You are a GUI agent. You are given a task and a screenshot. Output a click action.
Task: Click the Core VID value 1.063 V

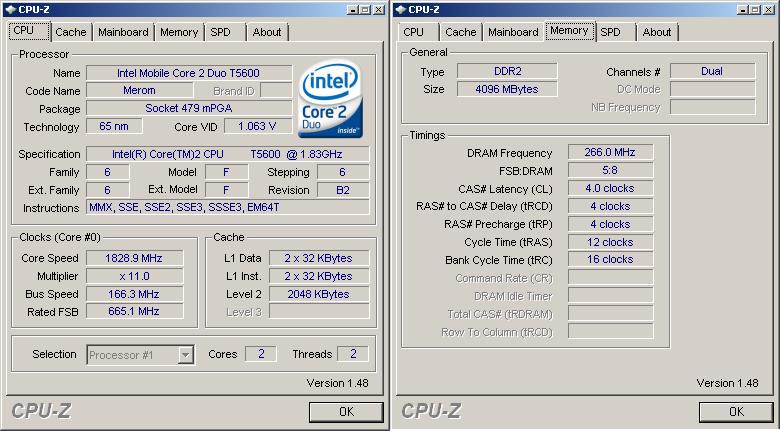(x=258, y=126)
